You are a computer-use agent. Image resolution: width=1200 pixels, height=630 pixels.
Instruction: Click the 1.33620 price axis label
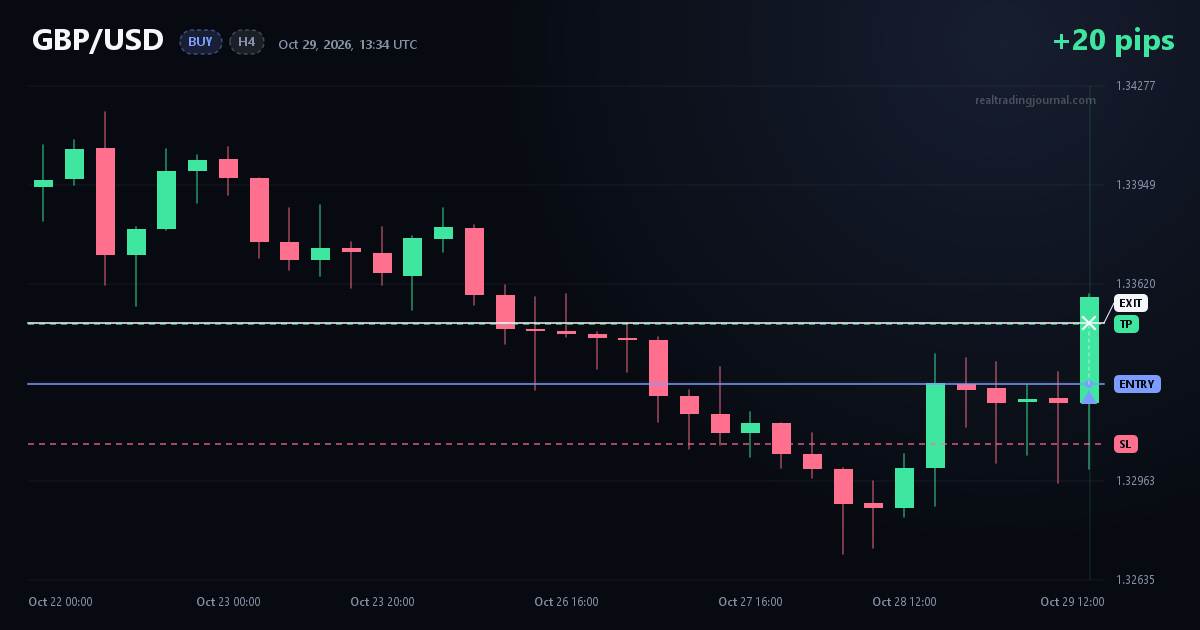coord(1136,284)
